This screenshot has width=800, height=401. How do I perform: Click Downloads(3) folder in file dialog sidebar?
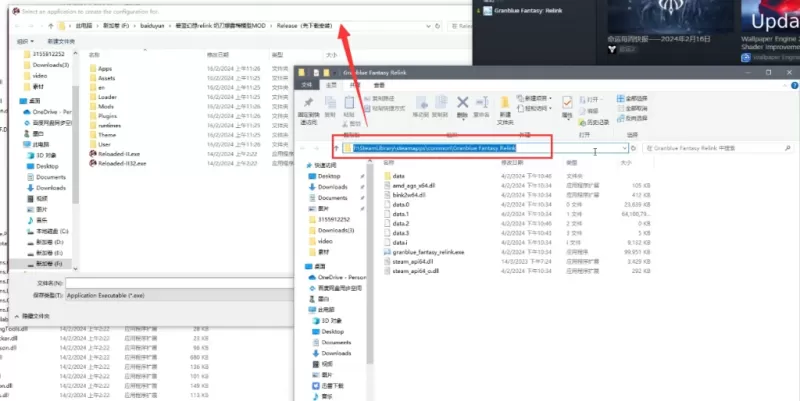[x=51, y=65]
